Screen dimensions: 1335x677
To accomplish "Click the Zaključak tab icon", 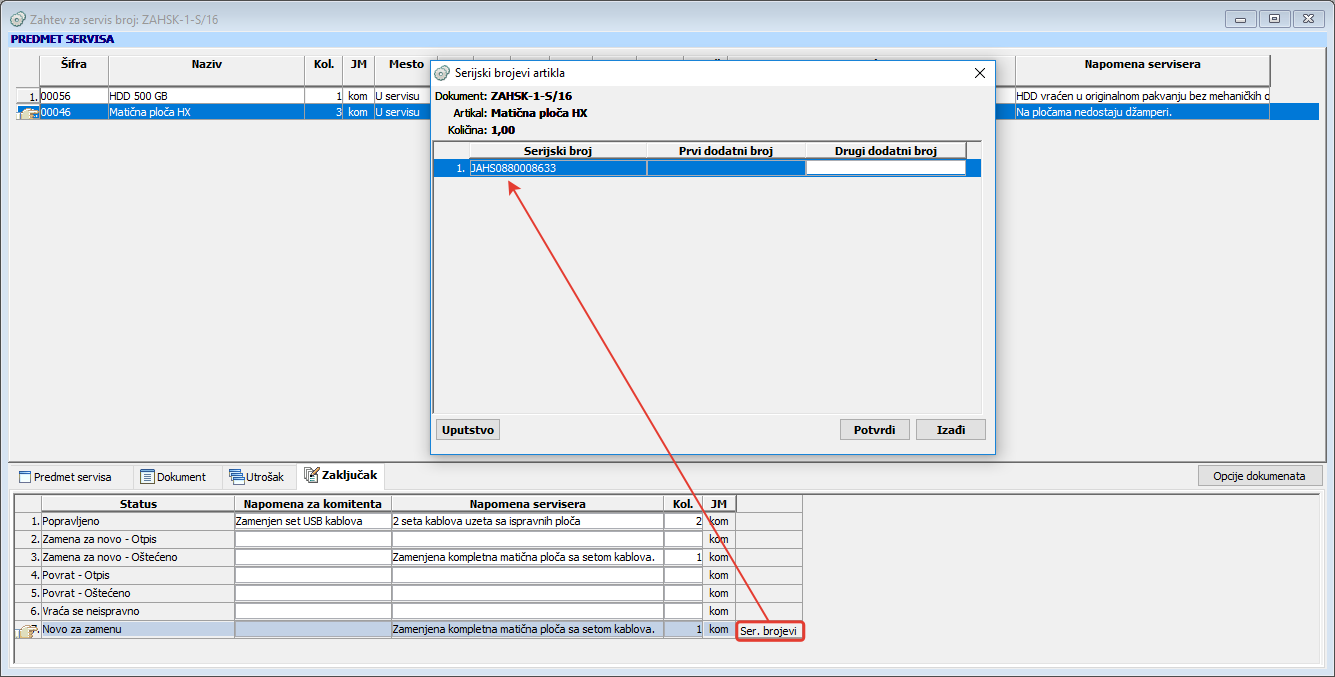I will click(x=311, y=475).
